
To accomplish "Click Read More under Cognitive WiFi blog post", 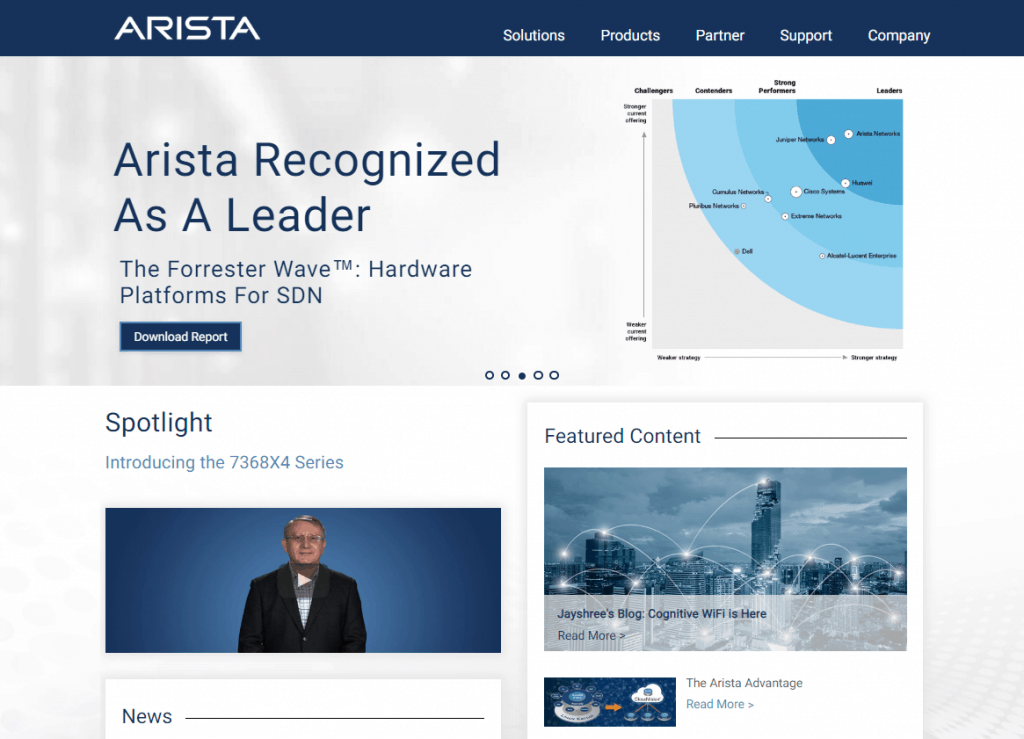I will (x=591, y=635).
